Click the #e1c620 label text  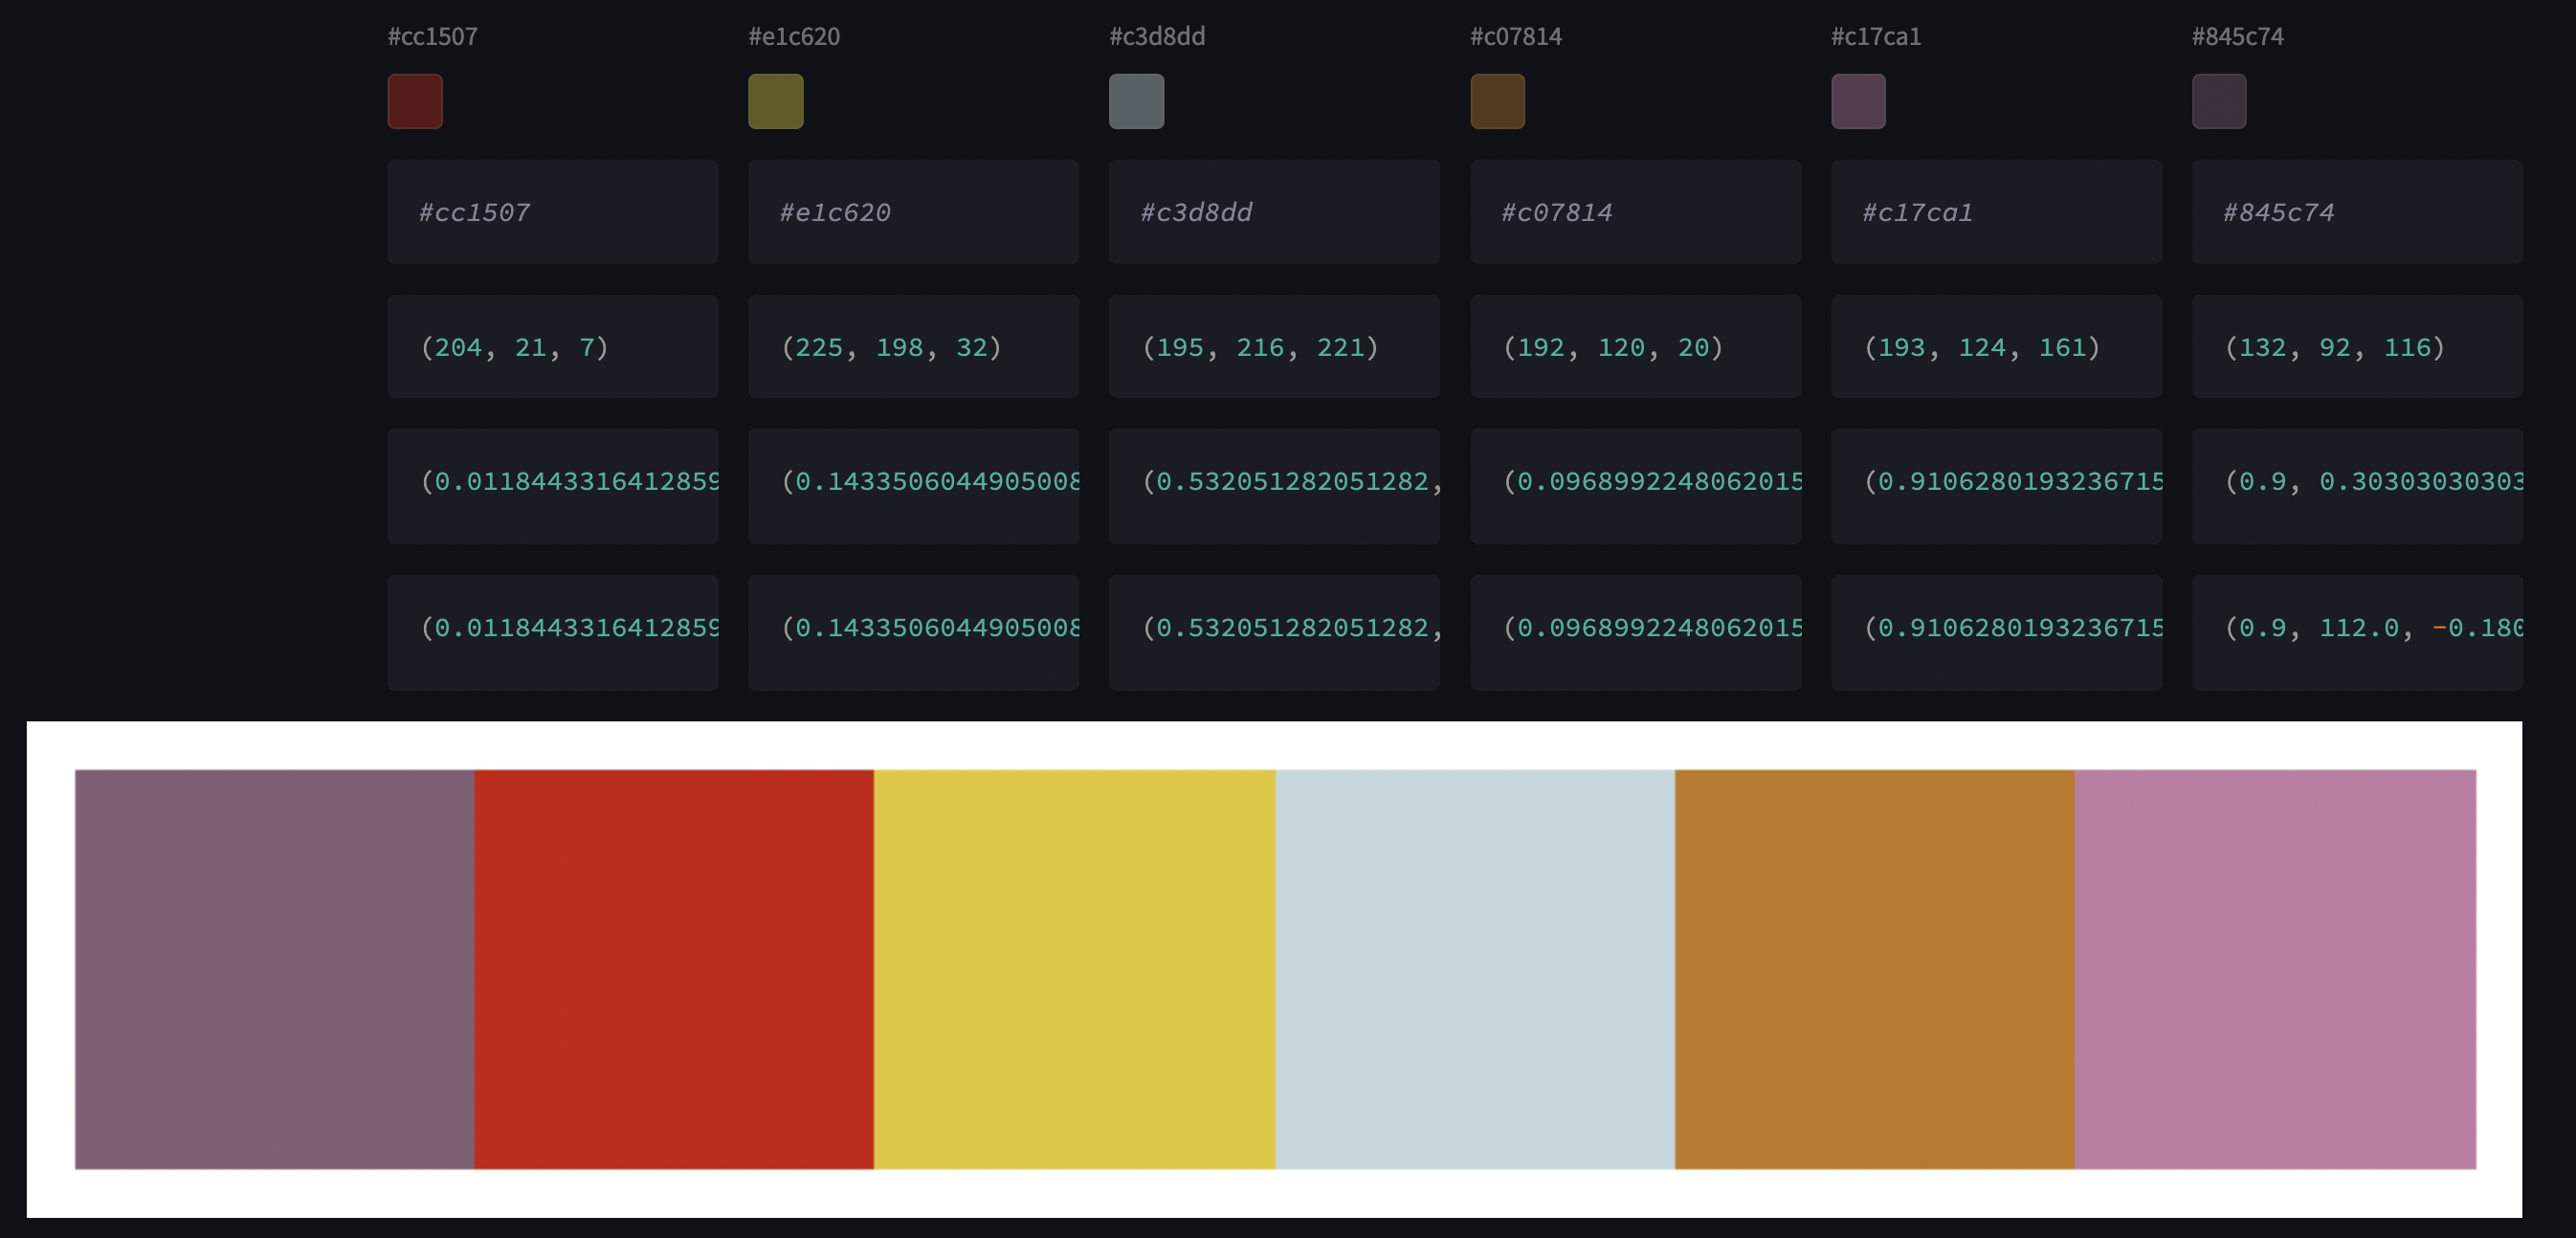point(794,37)
